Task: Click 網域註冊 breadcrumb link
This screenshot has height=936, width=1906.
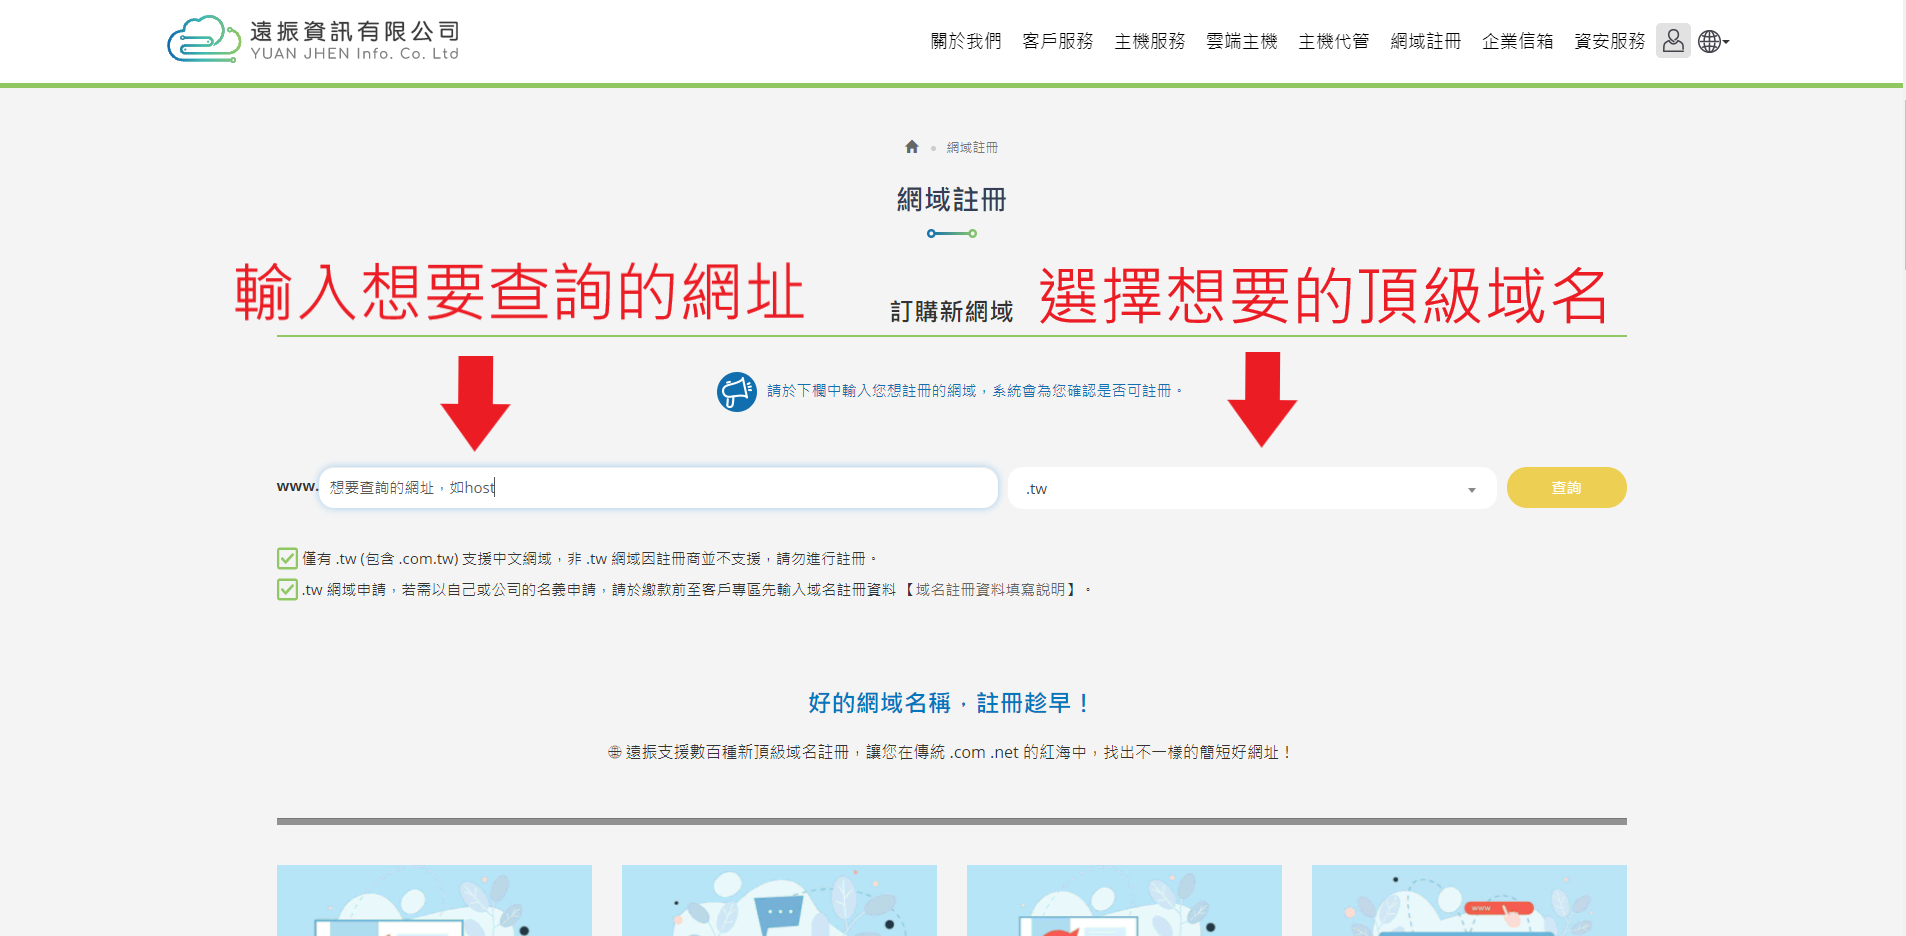Action: coord(972,147)
